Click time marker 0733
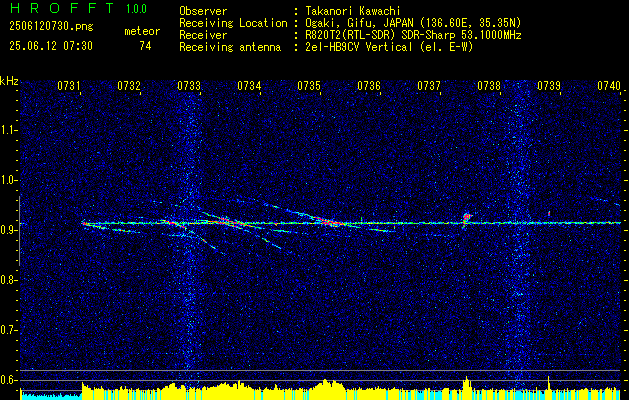 pyautogui.click(x=189, y=85)
